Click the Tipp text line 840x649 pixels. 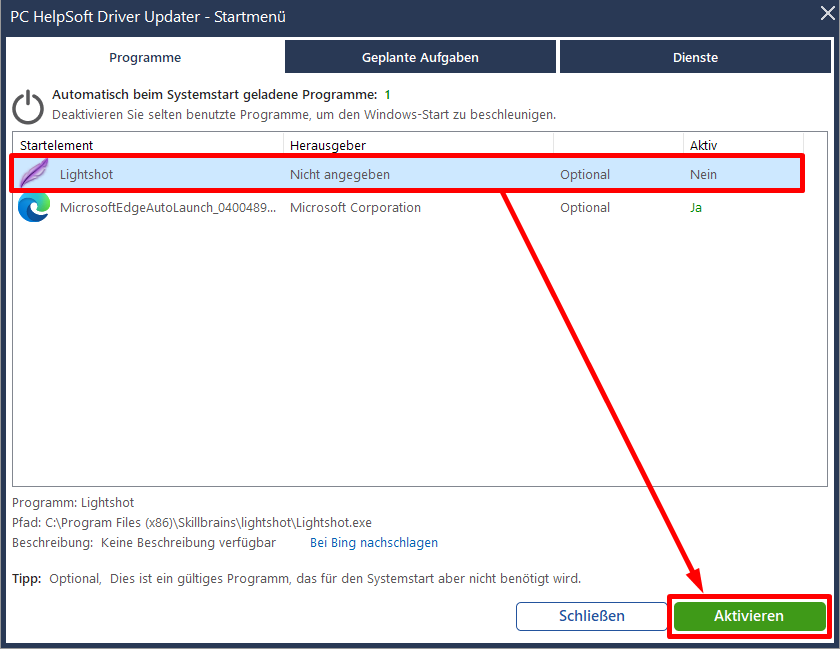pos(296,578)
